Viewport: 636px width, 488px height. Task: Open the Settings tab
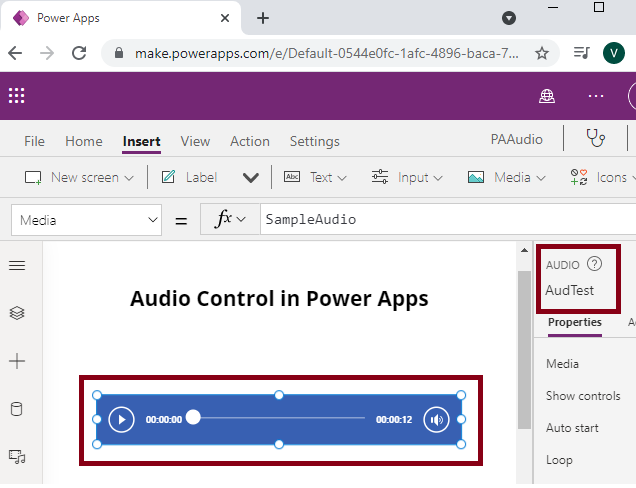point(314,141)
